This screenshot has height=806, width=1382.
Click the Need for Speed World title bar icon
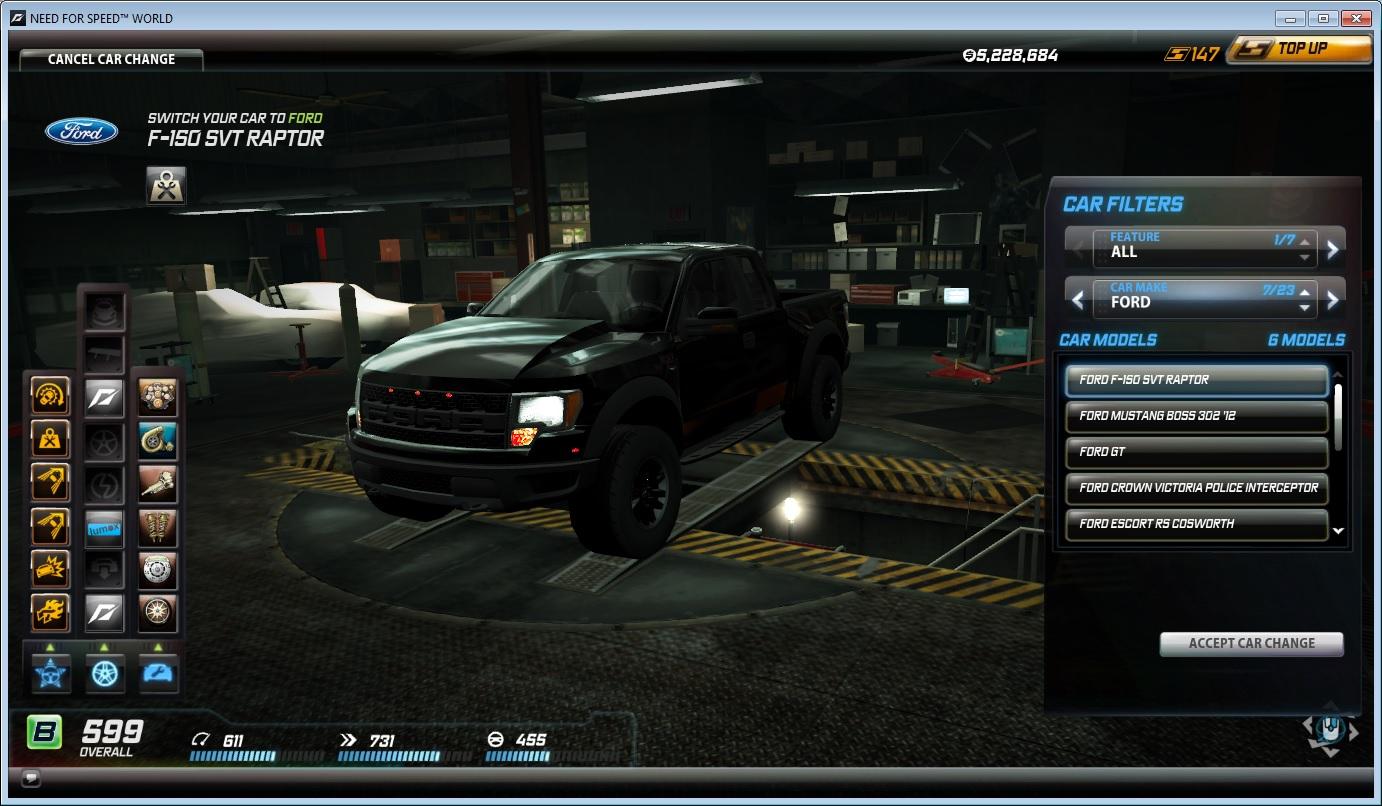coord(19,18)
